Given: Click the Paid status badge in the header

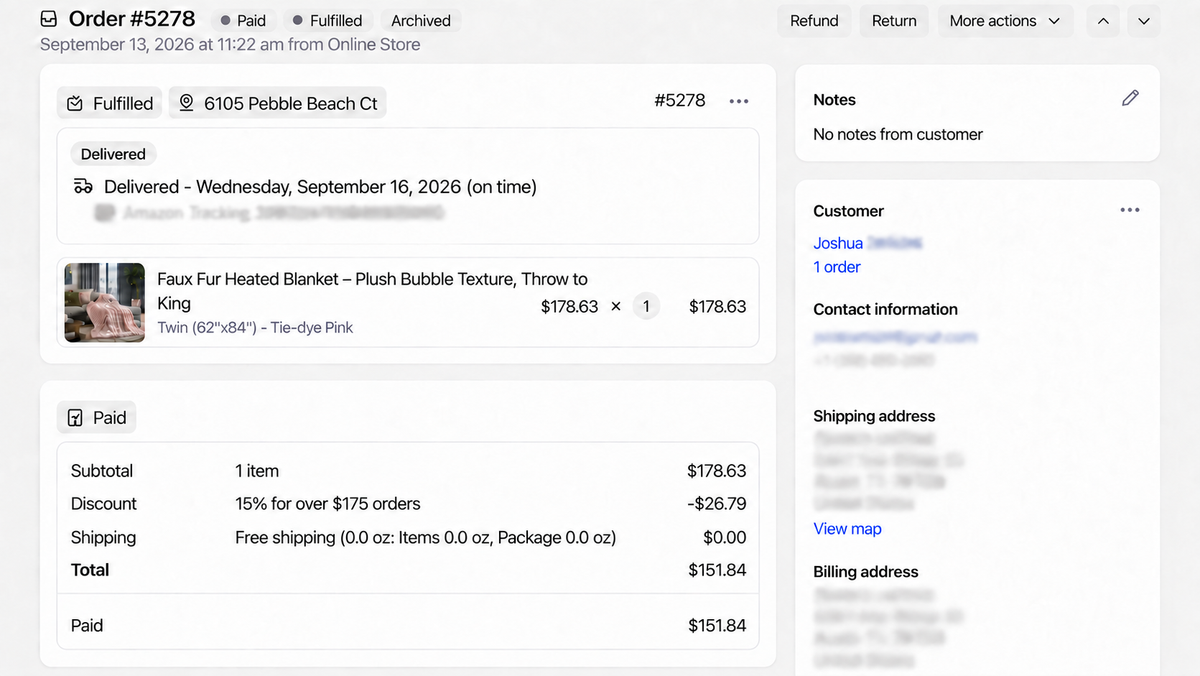Looking at the screenshot, I should 242,20.
